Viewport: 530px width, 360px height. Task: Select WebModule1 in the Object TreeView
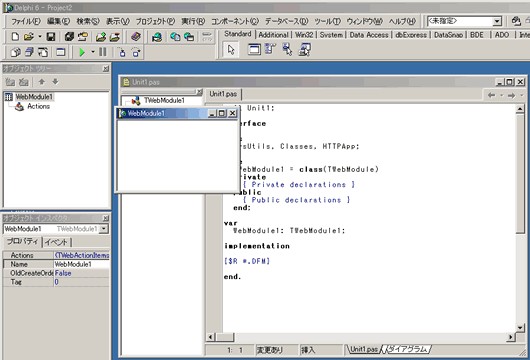click(34, 97)
